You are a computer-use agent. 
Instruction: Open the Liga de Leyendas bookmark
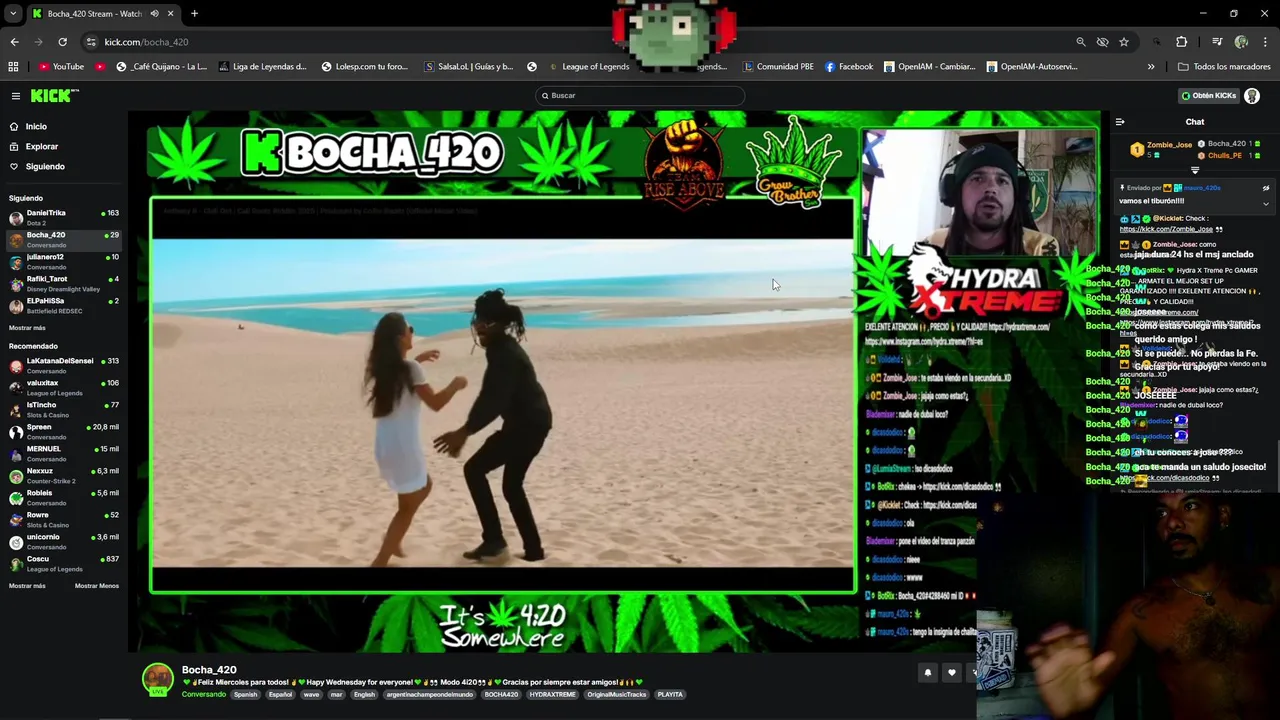coord(262,67)
